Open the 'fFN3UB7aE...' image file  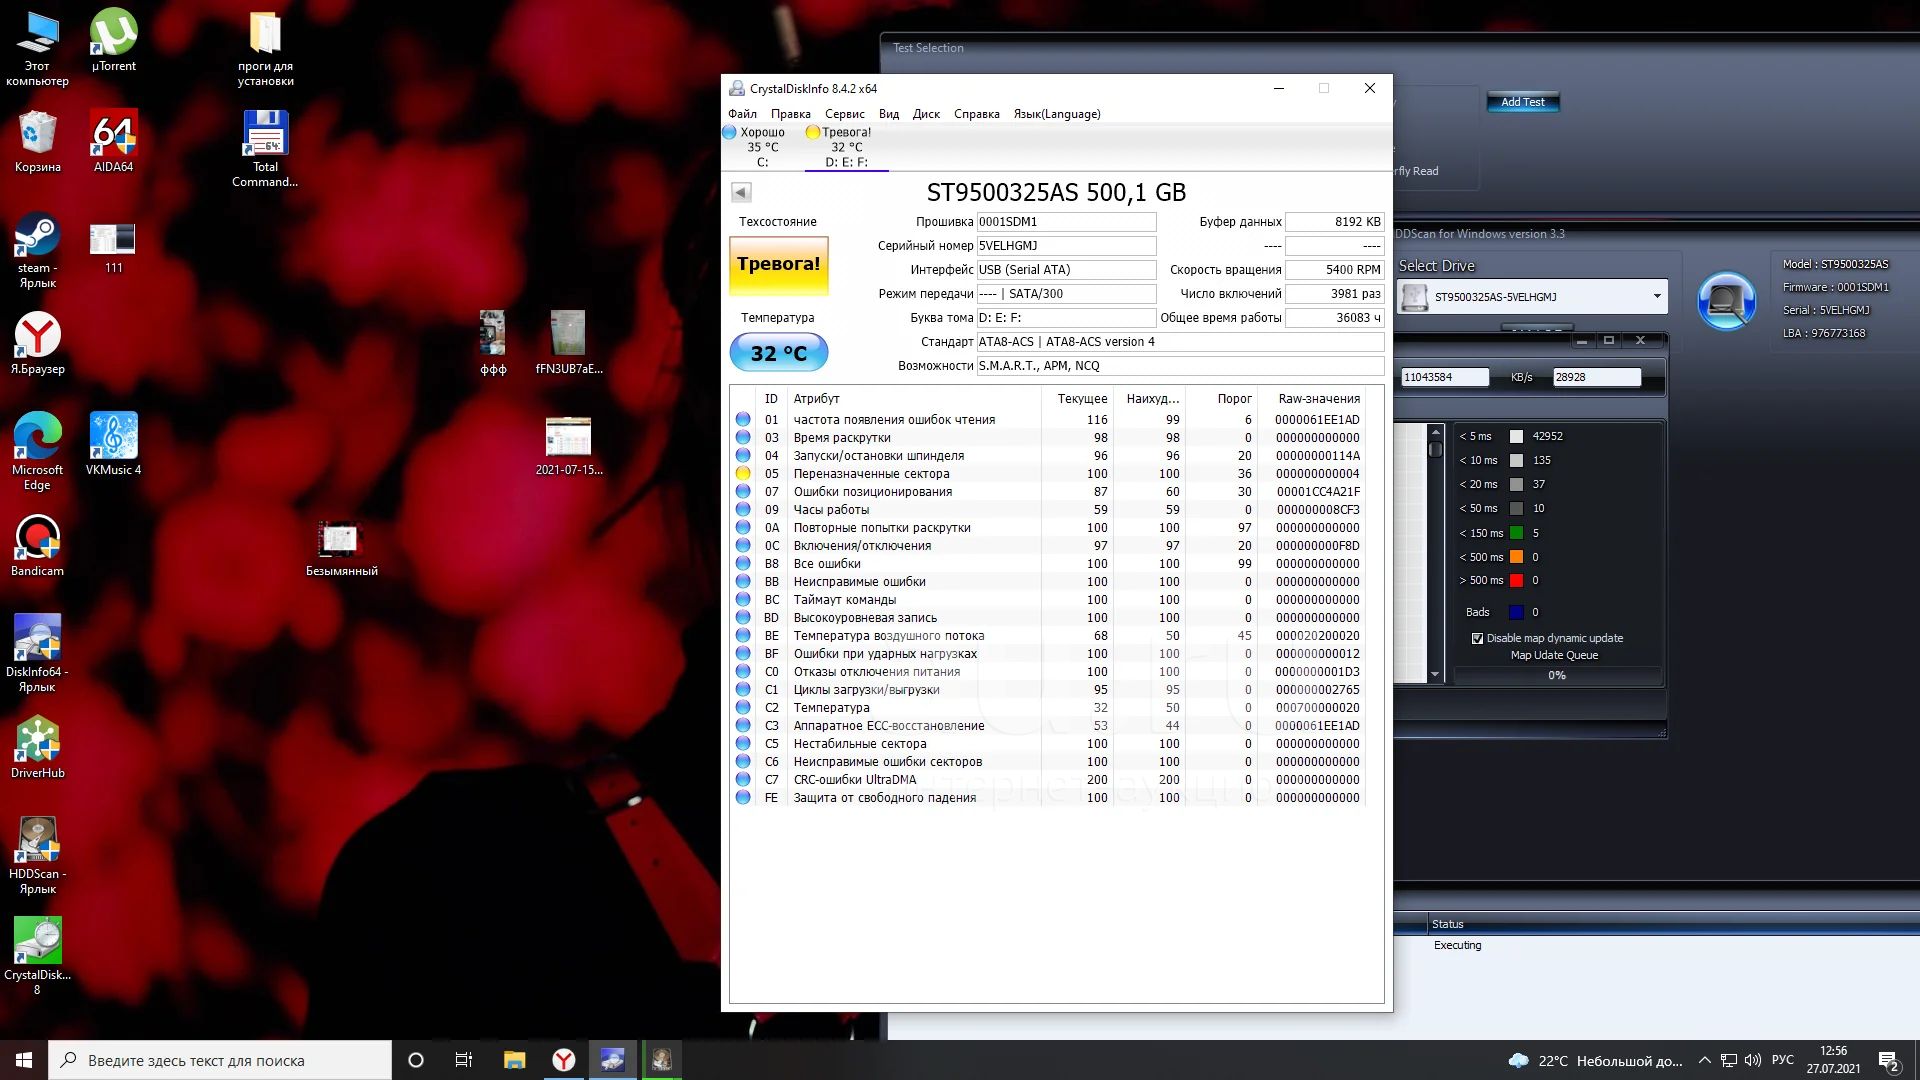[568, 342]
